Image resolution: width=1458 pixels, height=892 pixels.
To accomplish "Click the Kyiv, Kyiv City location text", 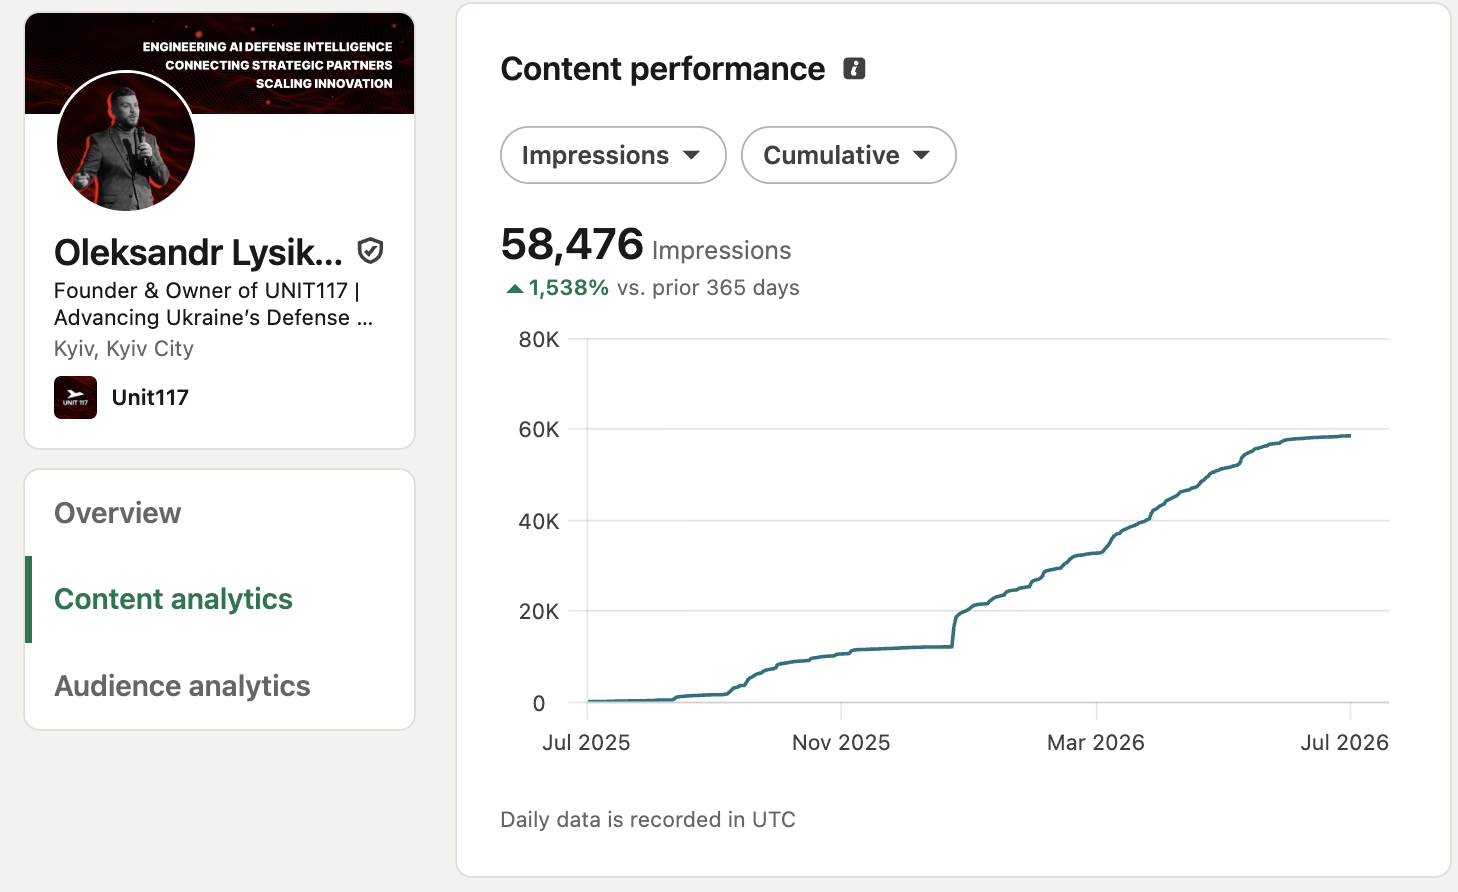I will pyautogui.click(x=124, y=349).
